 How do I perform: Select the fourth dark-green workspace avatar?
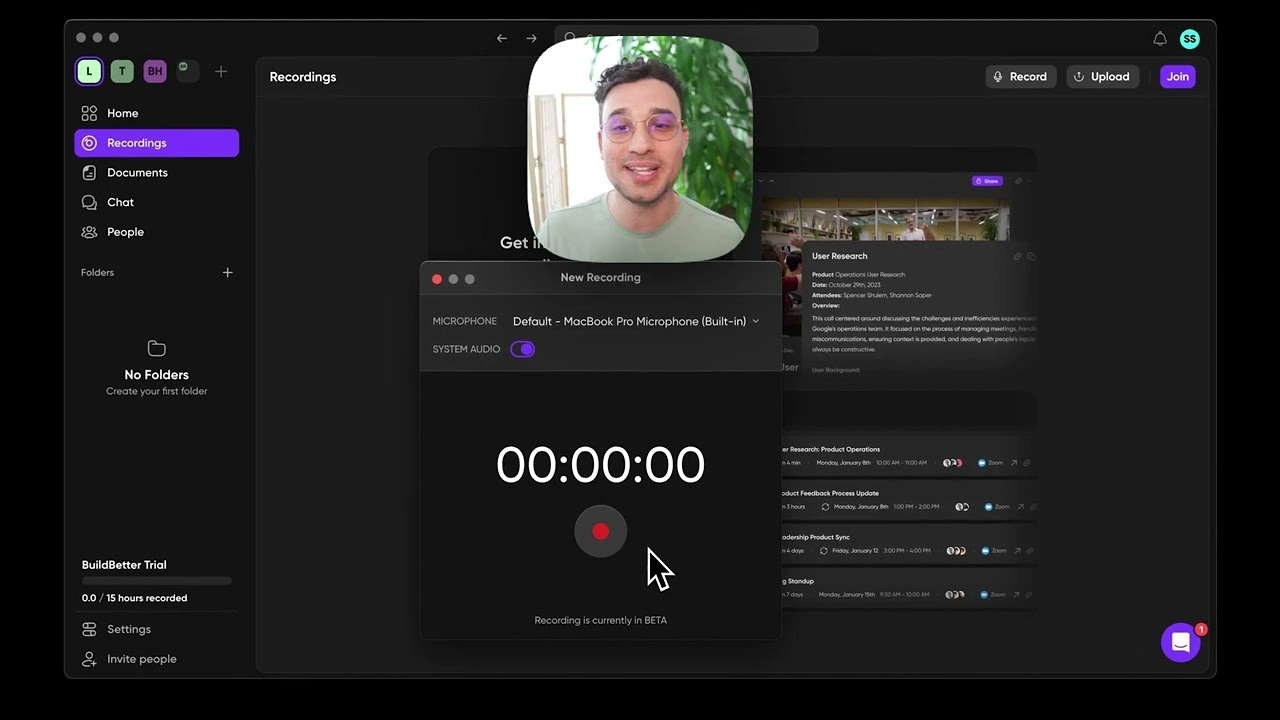186,70
